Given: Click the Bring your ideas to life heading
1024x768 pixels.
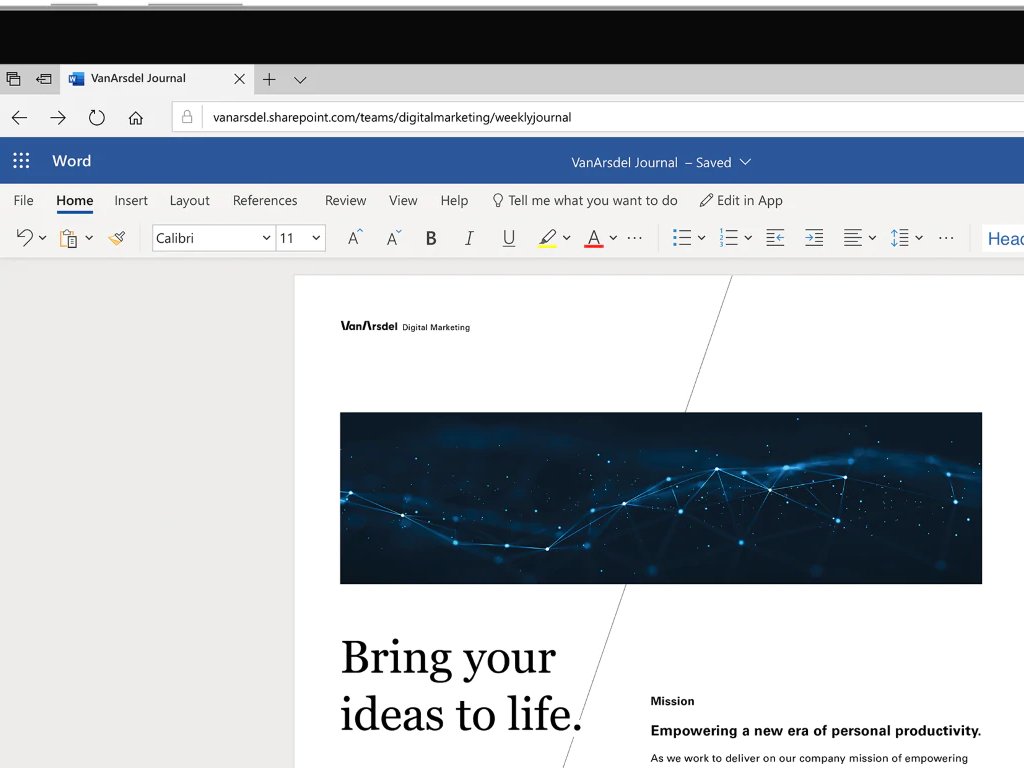Looking at the screenshot, I should point(461,686).
